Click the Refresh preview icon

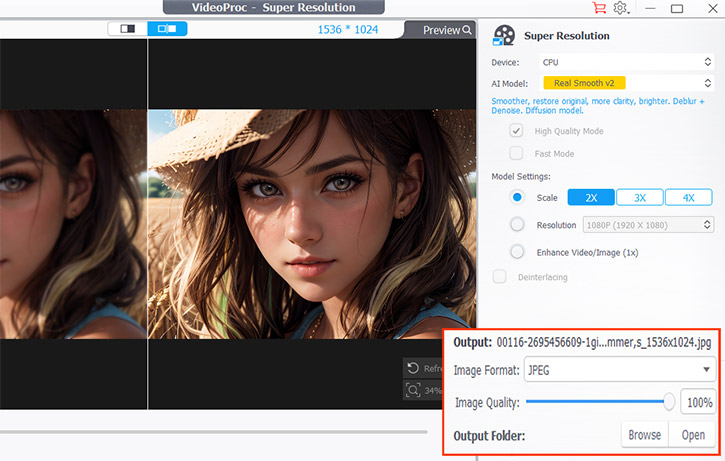(x=413, y=368)
